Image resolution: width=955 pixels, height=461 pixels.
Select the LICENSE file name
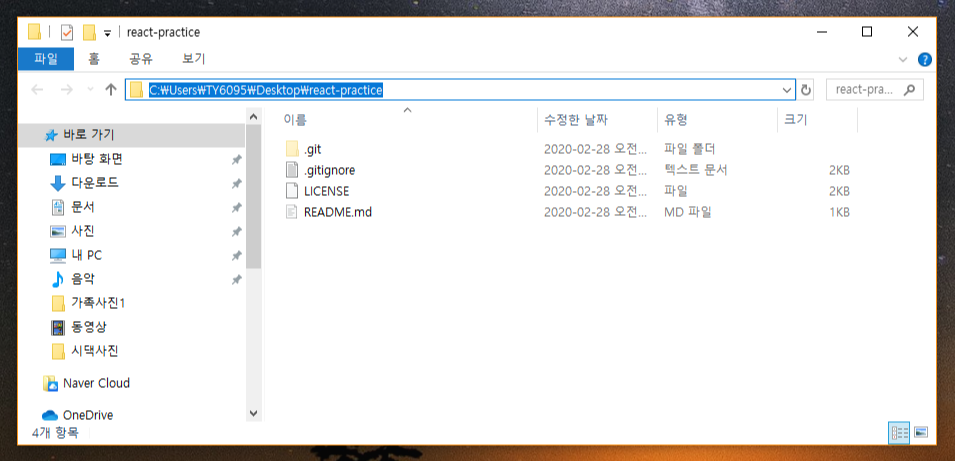326,191
